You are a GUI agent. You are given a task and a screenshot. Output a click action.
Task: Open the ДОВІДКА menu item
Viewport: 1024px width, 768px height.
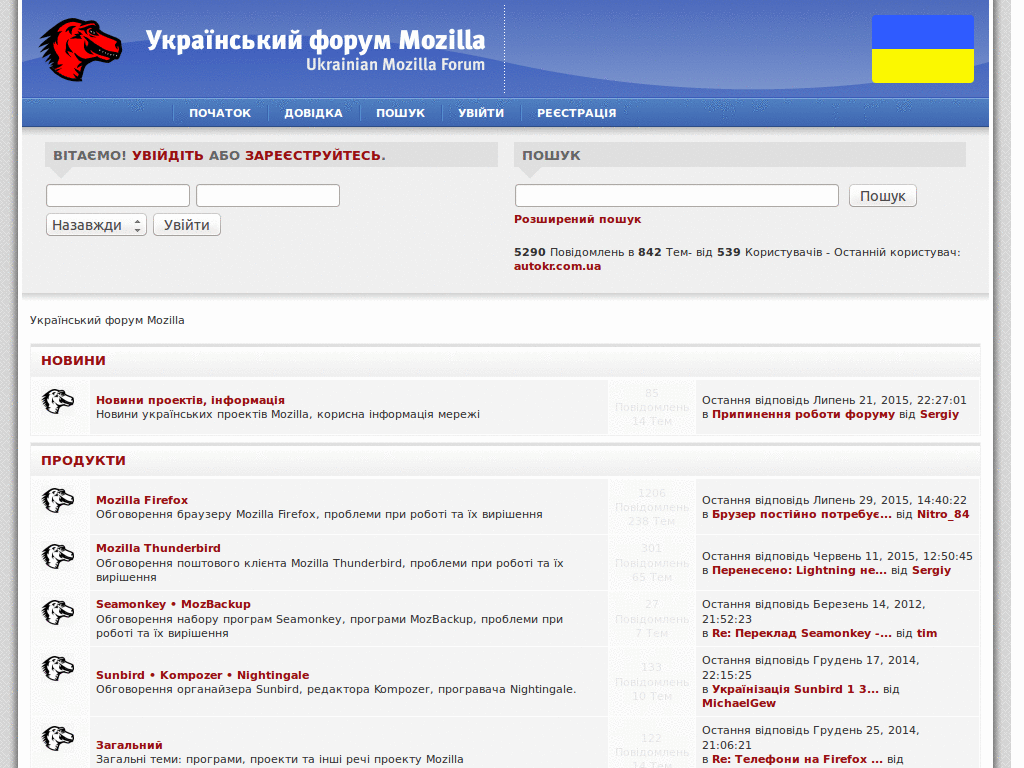tap(313, 113)
